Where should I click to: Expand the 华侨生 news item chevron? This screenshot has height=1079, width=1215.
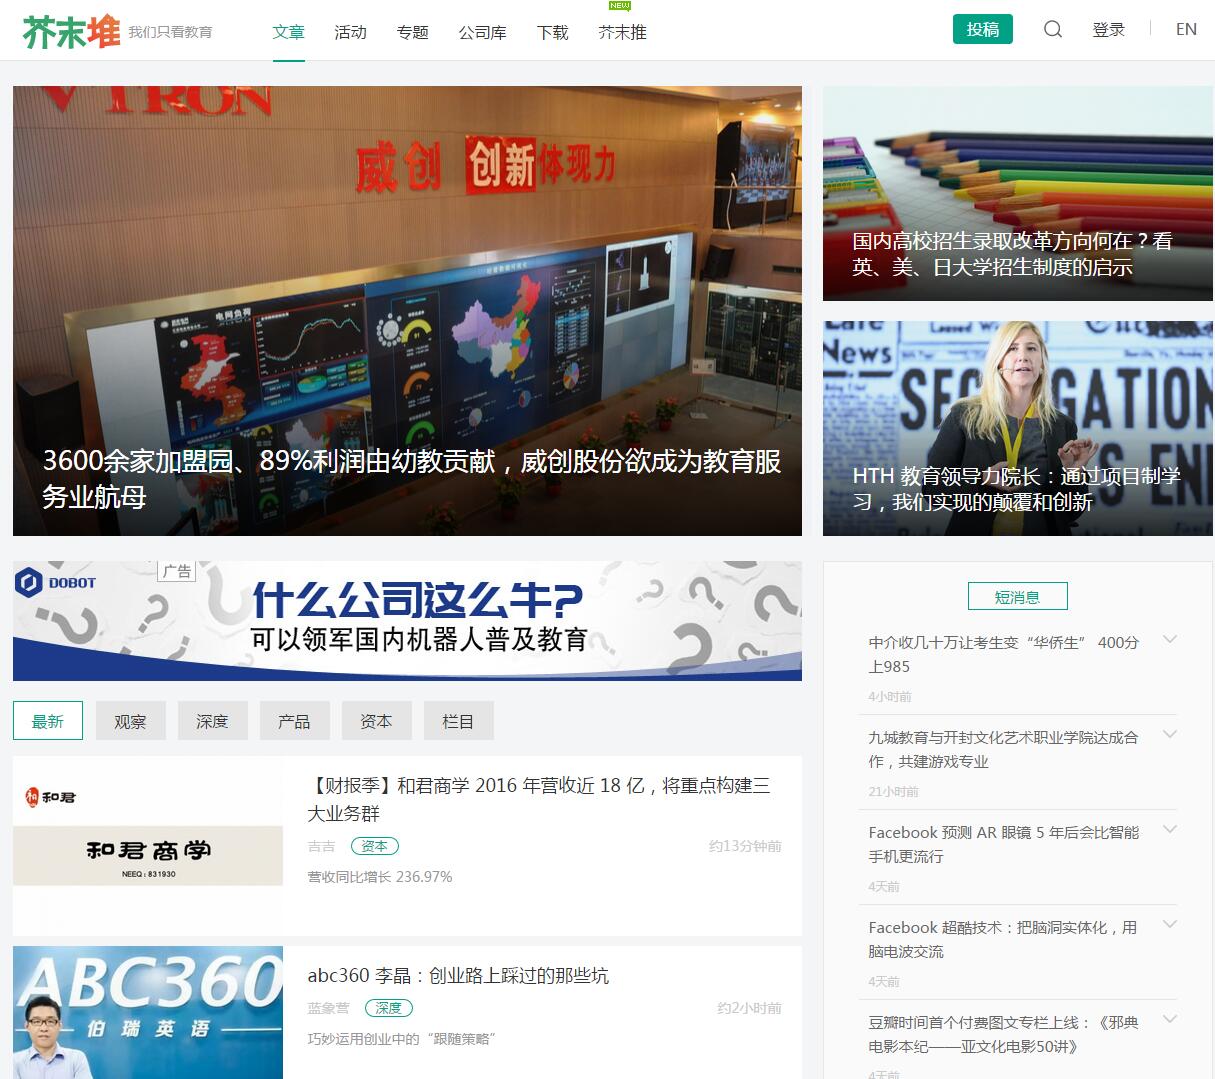tap(1170, 640)
